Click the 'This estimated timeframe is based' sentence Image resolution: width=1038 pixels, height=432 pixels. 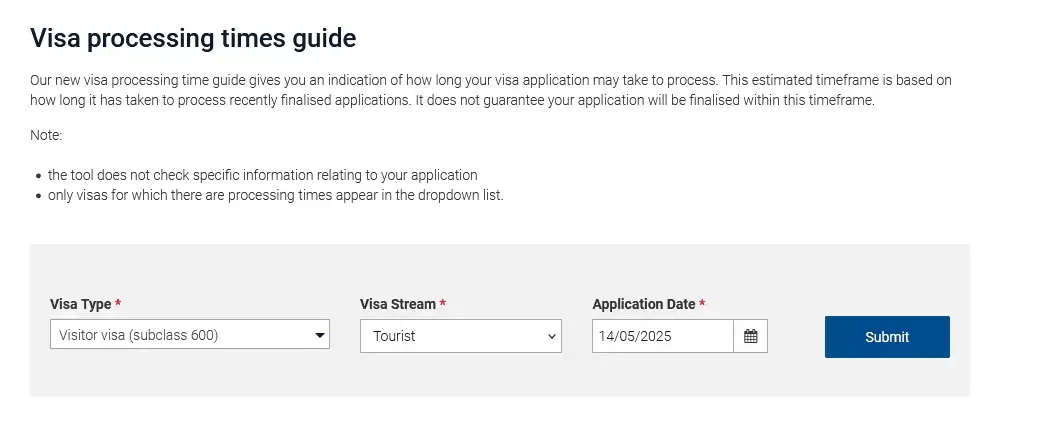[x=491, y=91]
